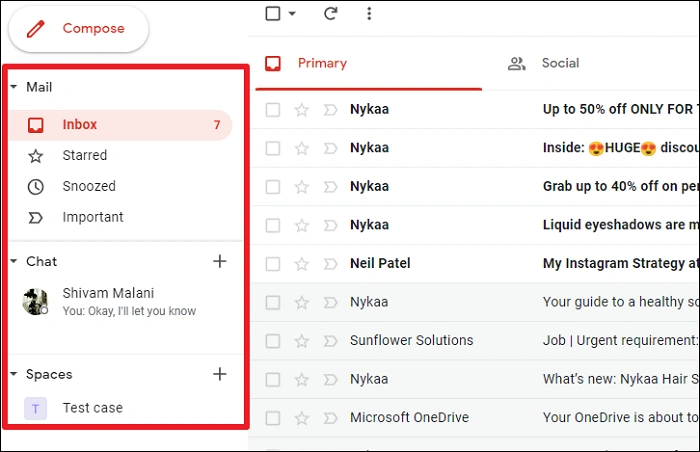Viewport: 700px width, 452px height.
Task: Refresh the inbox
Action: [x=330, y=13]
